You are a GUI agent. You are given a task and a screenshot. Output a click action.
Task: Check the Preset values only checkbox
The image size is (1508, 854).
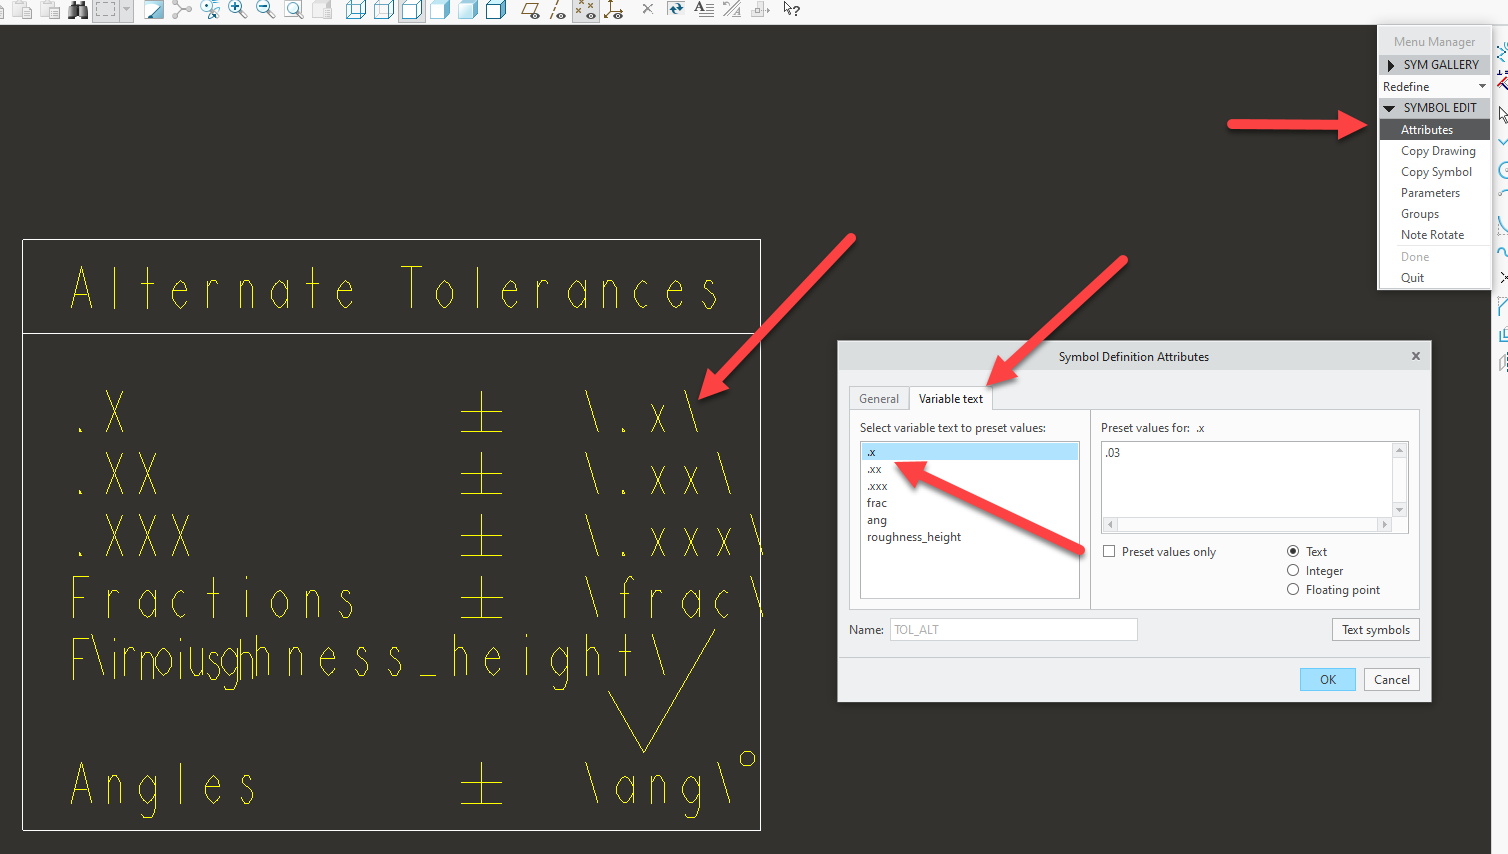tap(1109, 551)
